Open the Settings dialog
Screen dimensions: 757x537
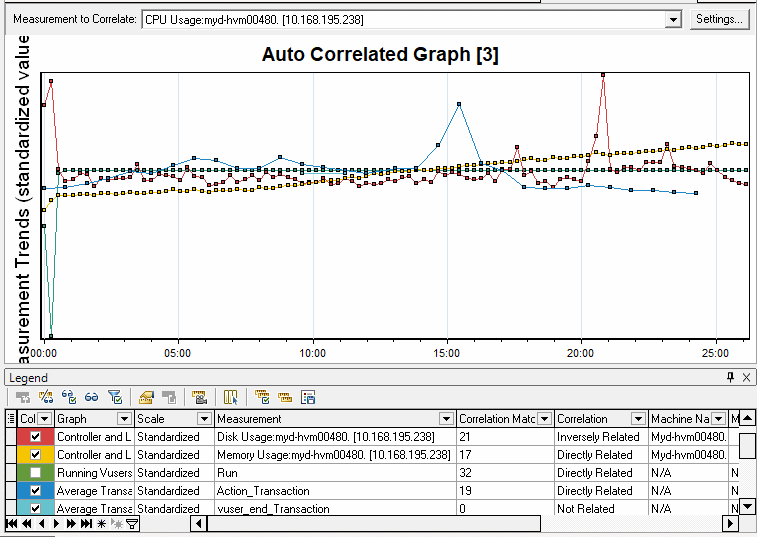pos(719,20)
